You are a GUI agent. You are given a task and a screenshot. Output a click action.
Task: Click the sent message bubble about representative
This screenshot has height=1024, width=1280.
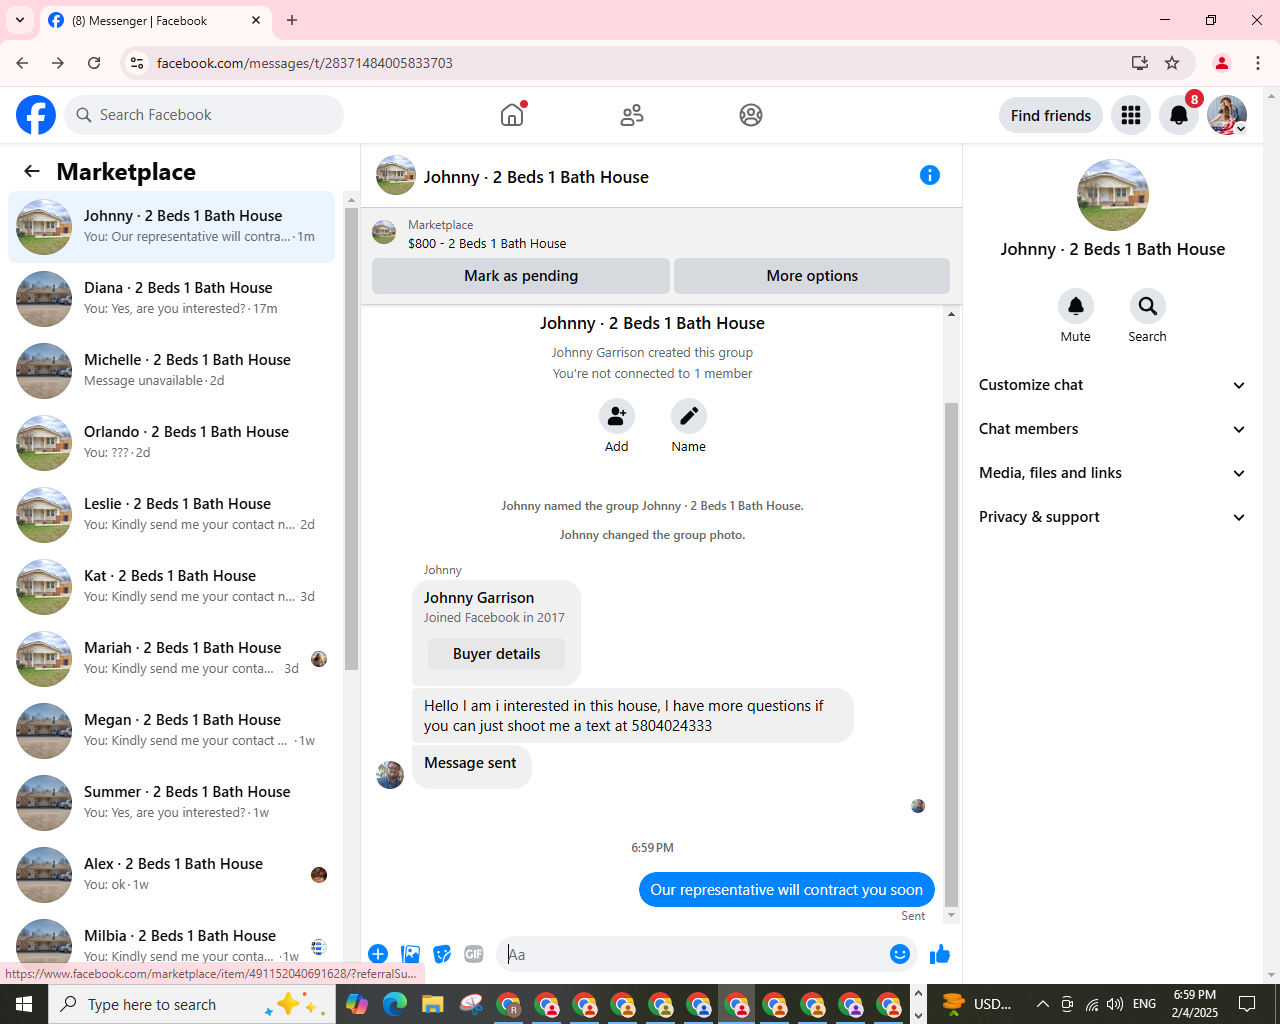(x=787, y=890)
